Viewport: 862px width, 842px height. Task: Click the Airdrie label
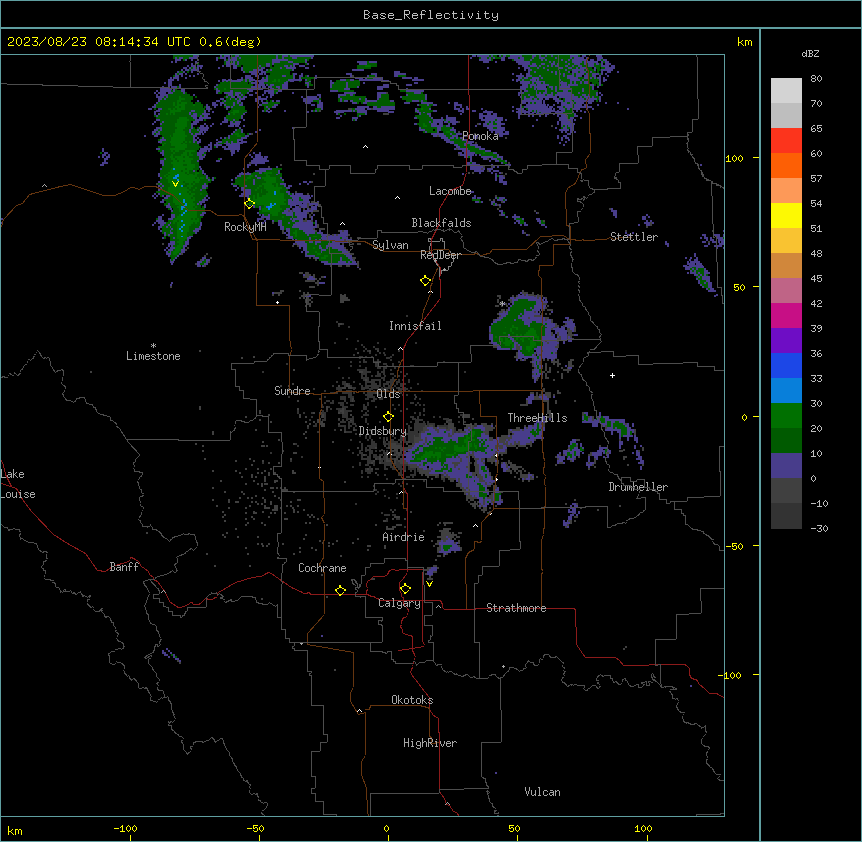403,537
